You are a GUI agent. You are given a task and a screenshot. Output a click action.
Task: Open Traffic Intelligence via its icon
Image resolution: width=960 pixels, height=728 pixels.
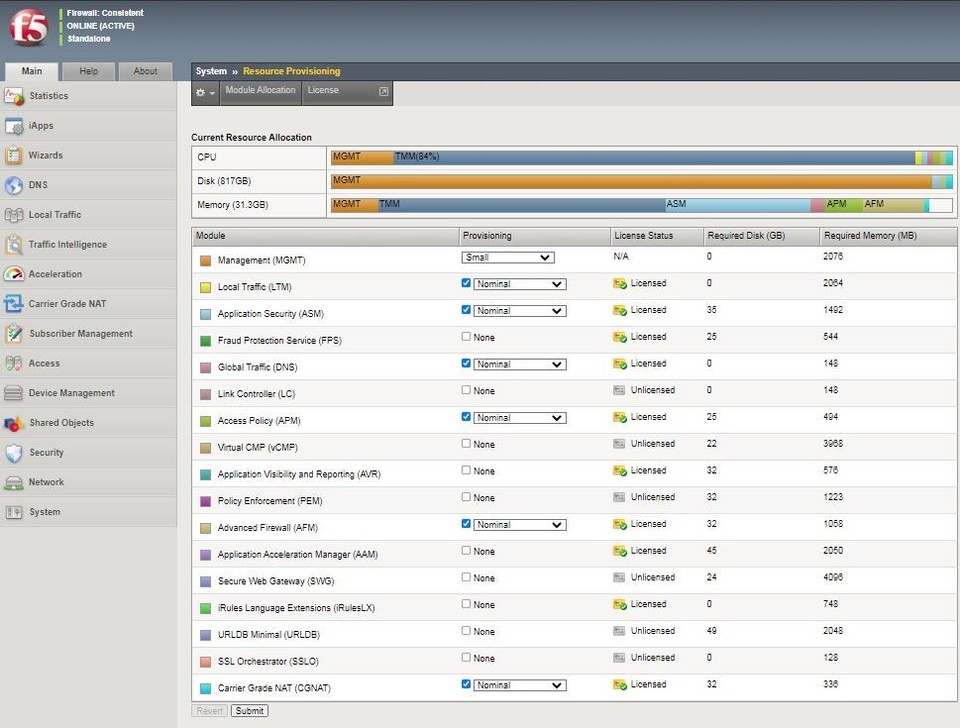pos(14,245)
